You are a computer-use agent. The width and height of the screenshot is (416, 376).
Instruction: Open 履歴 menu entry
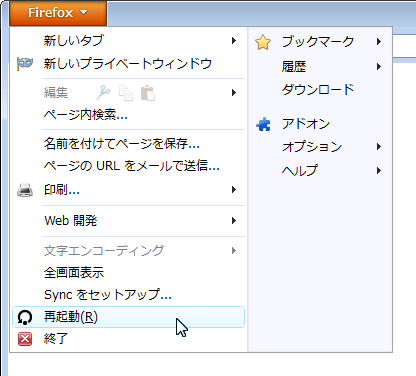(x=320, y=67)
